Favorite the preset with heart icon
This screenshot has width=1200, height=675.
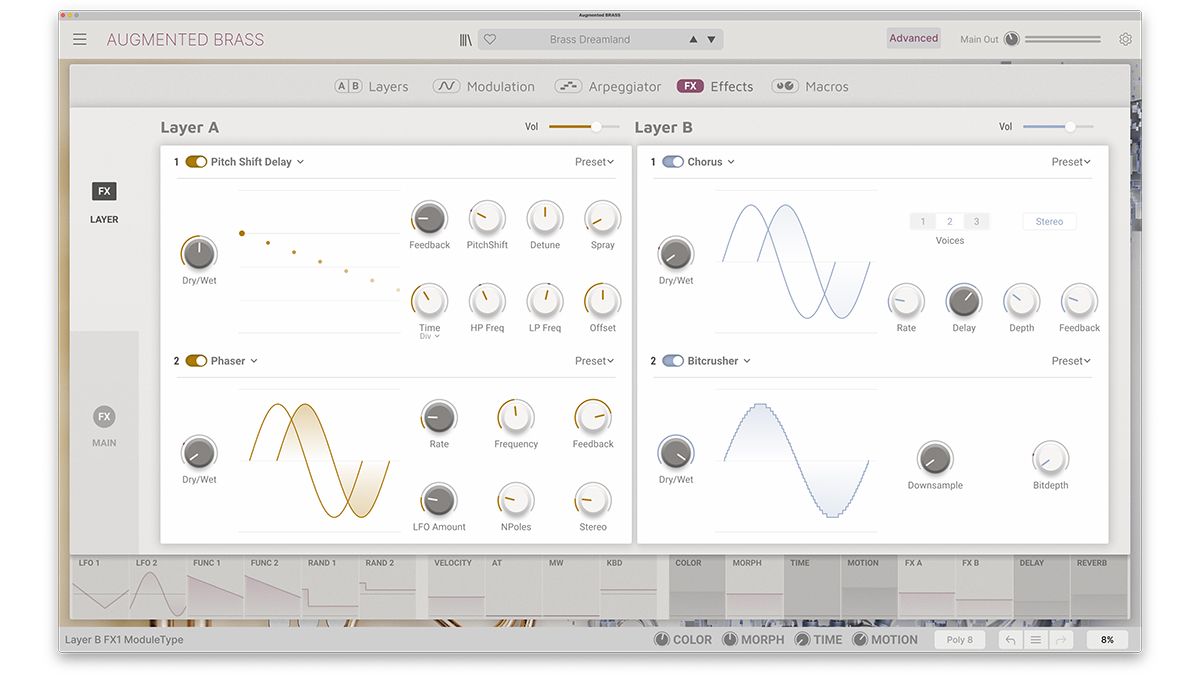[490, 40]
